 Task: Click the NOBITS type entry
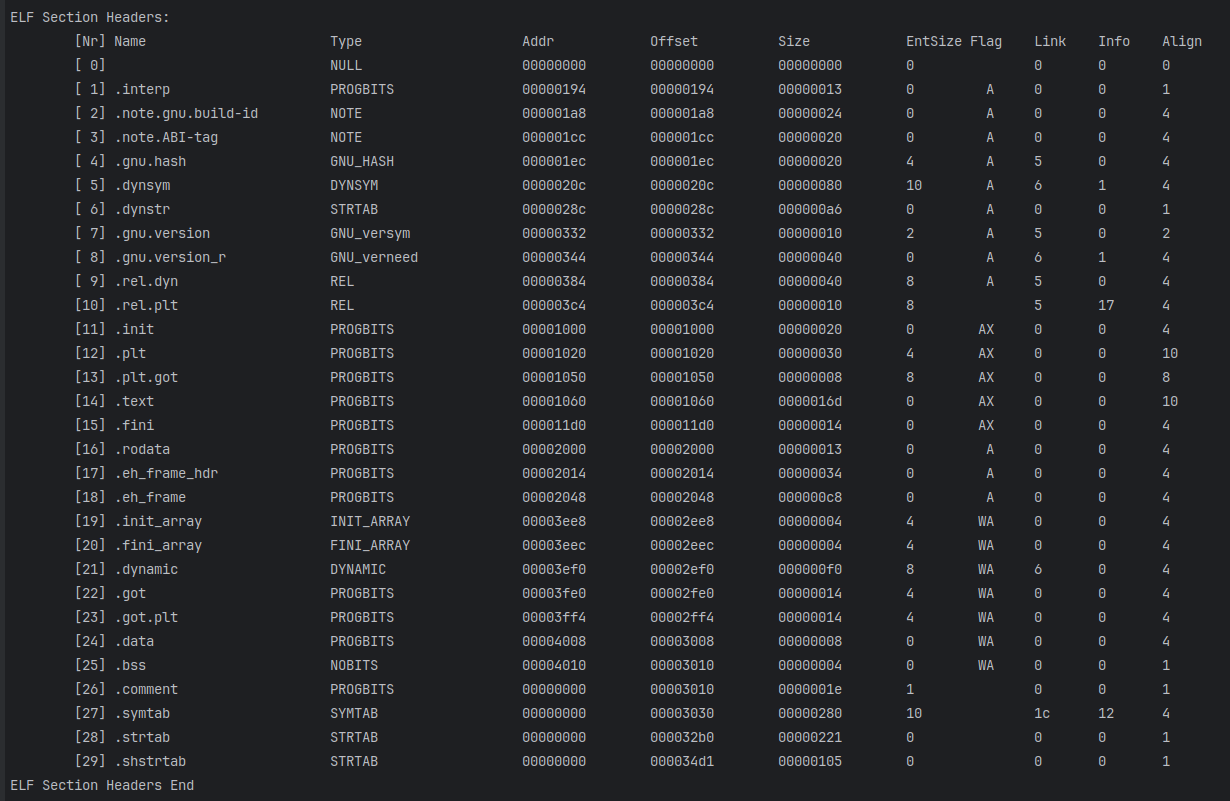354,665
